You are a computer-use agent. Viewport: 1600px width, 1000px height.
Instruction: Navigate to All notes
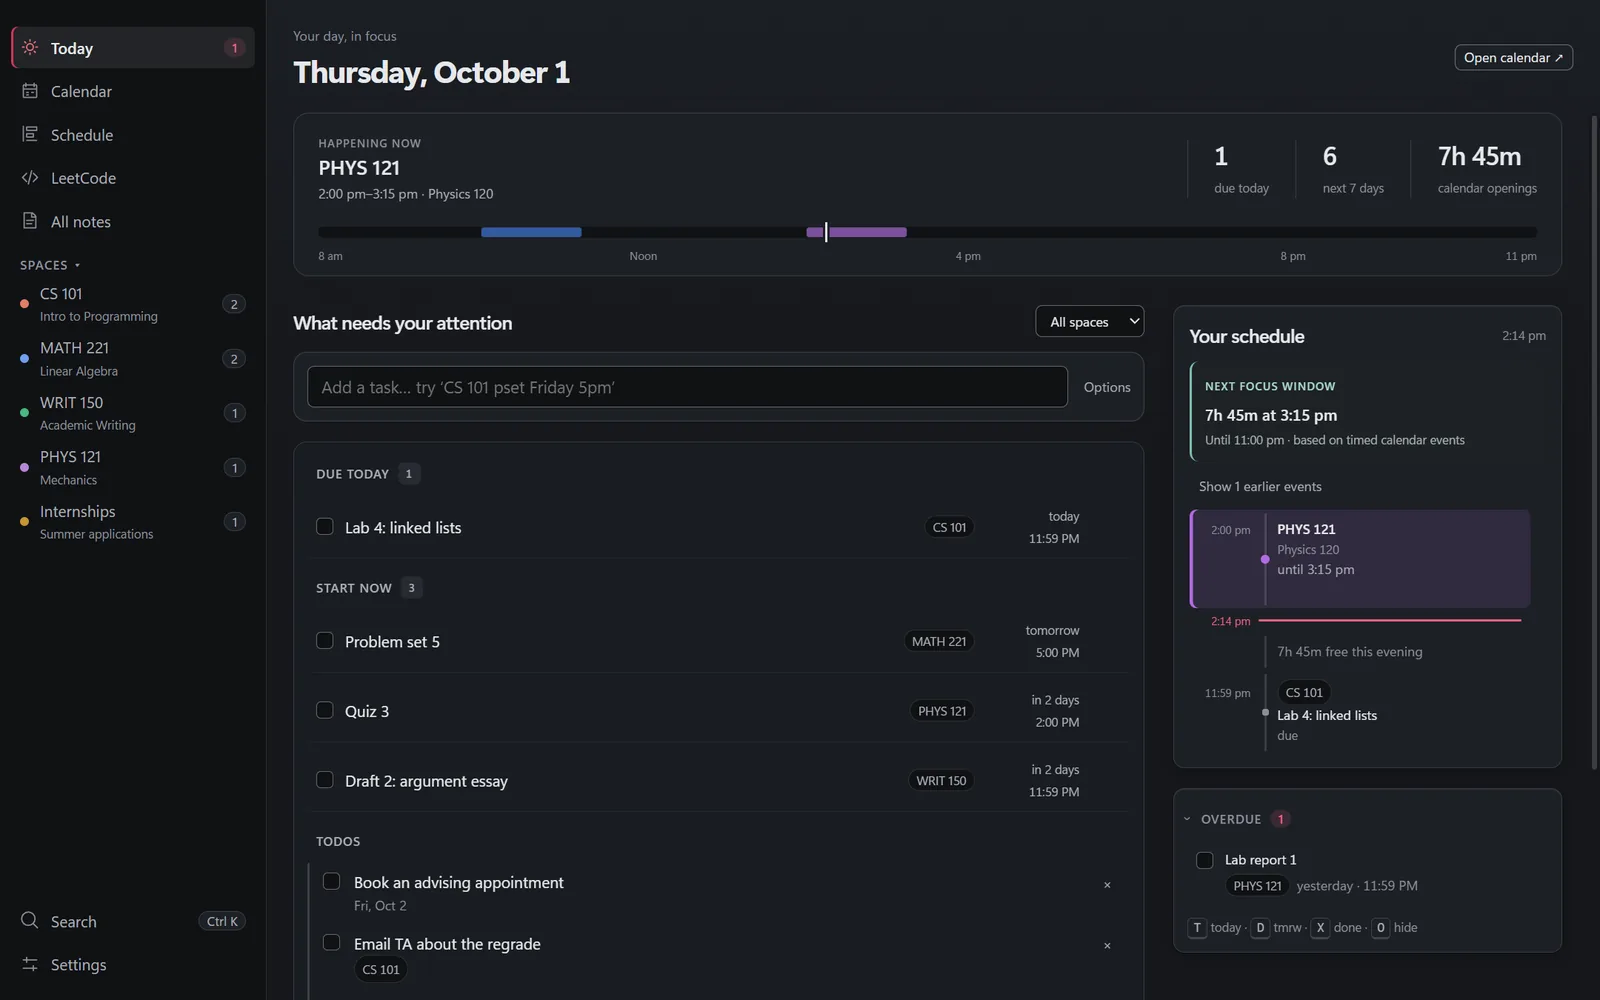(133, 221)
